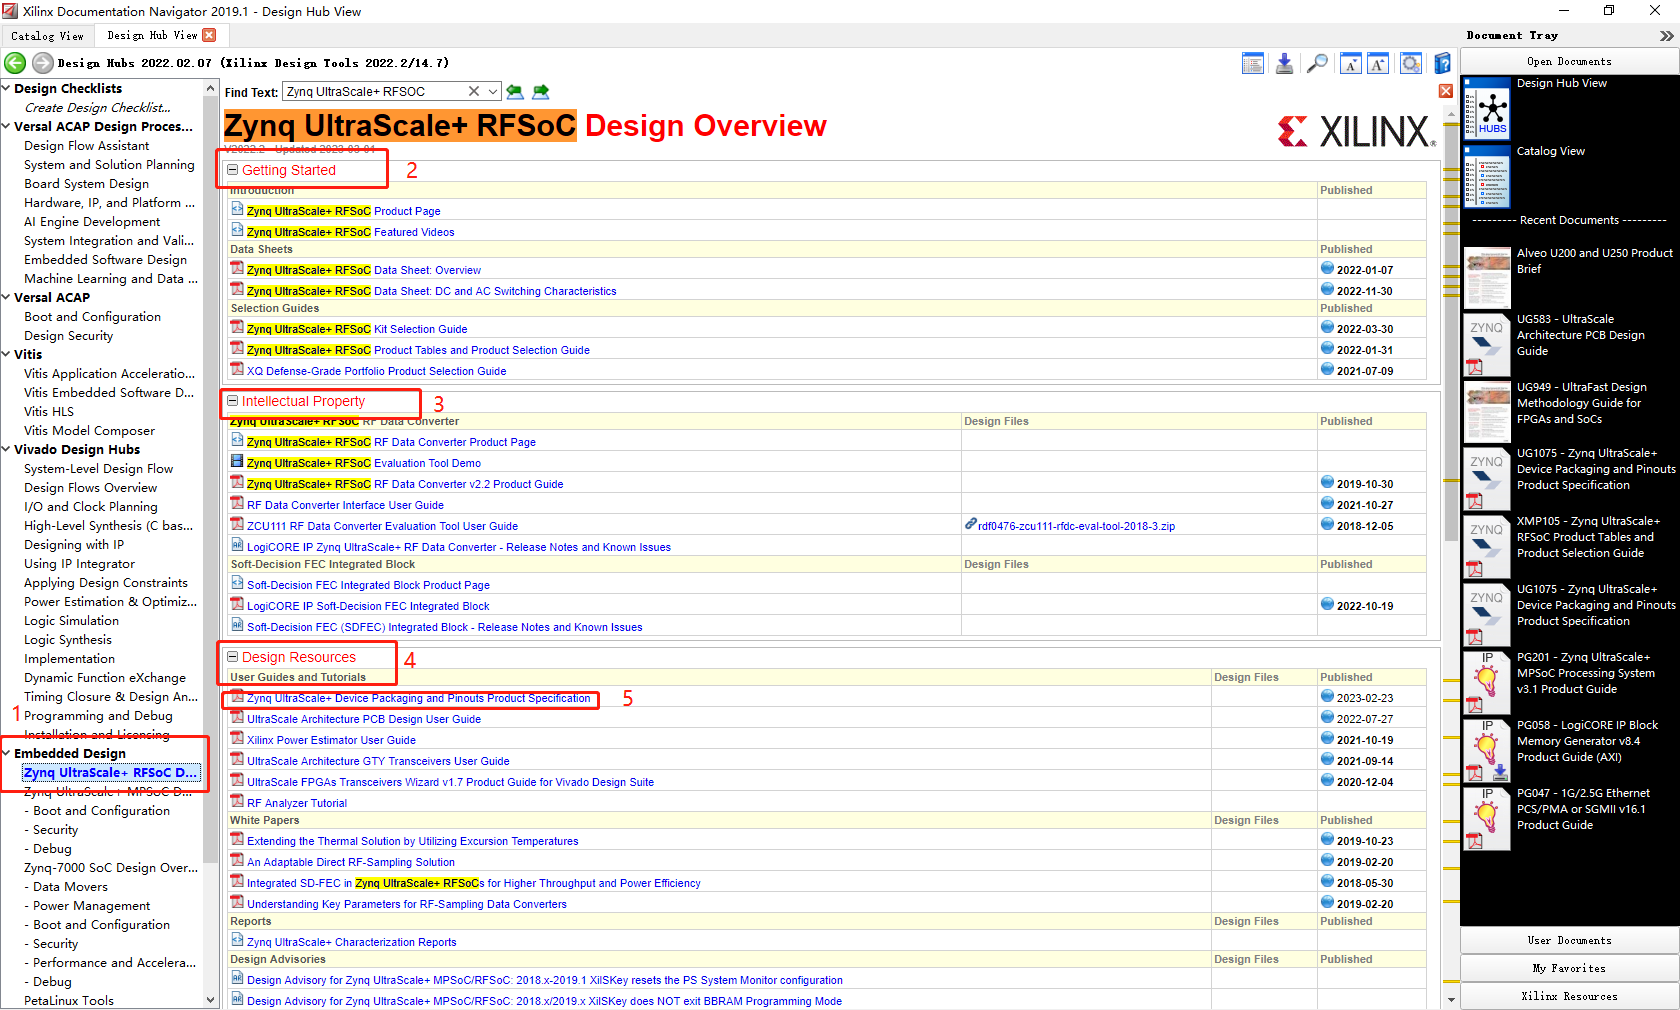Click video icon beside Evaluation Tool Demo
Image resolution: width=1680 pixels, height=1010 pixels.
click(237, 462)
